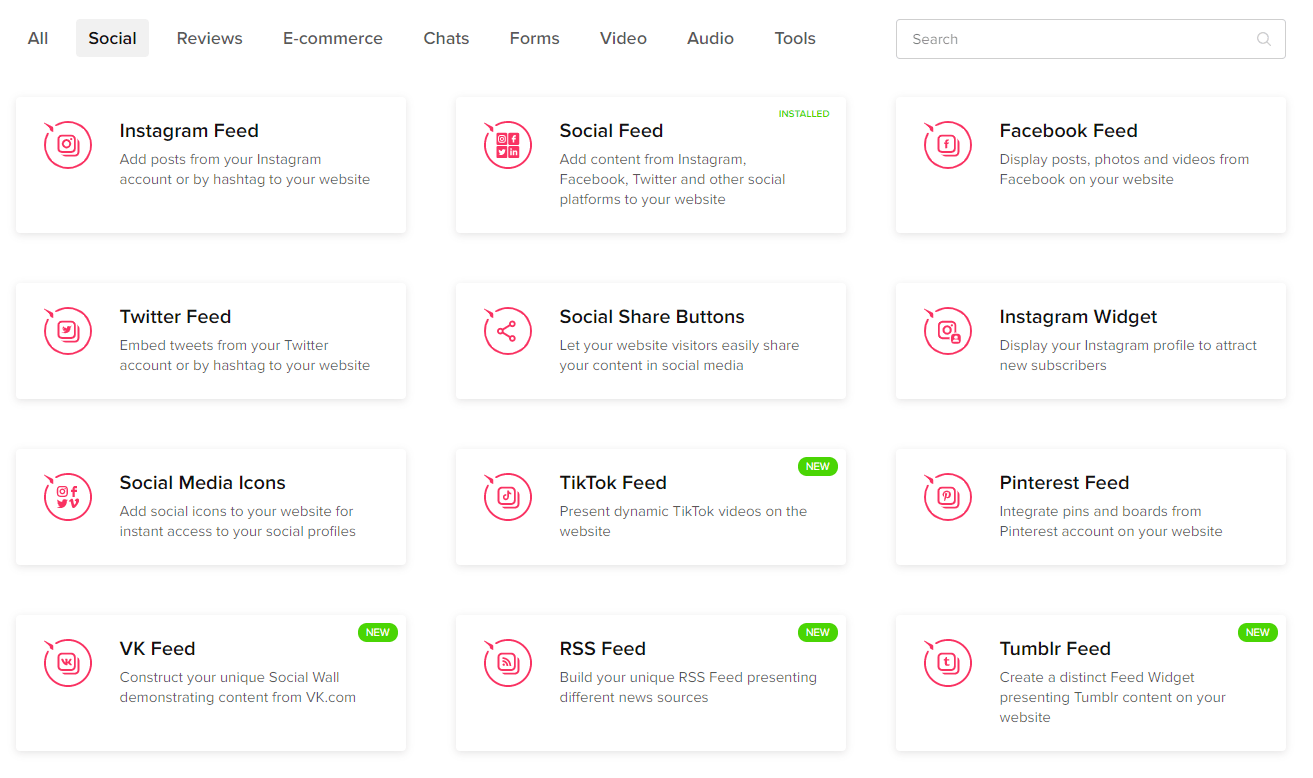Click the Instagram Feed widget icon
Screen dimensions: 1313x778
(x=68, y=145)
